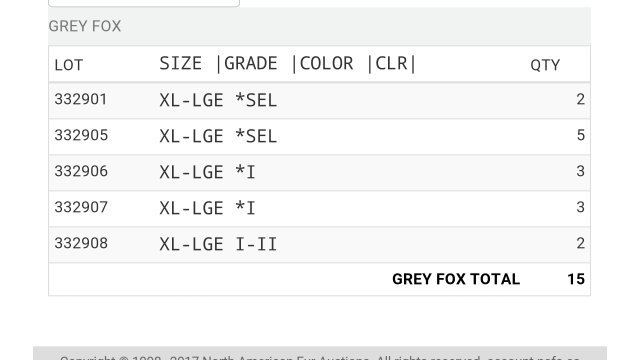Click XL-LGE *SEL description of lot 332901

coord(218,100)
